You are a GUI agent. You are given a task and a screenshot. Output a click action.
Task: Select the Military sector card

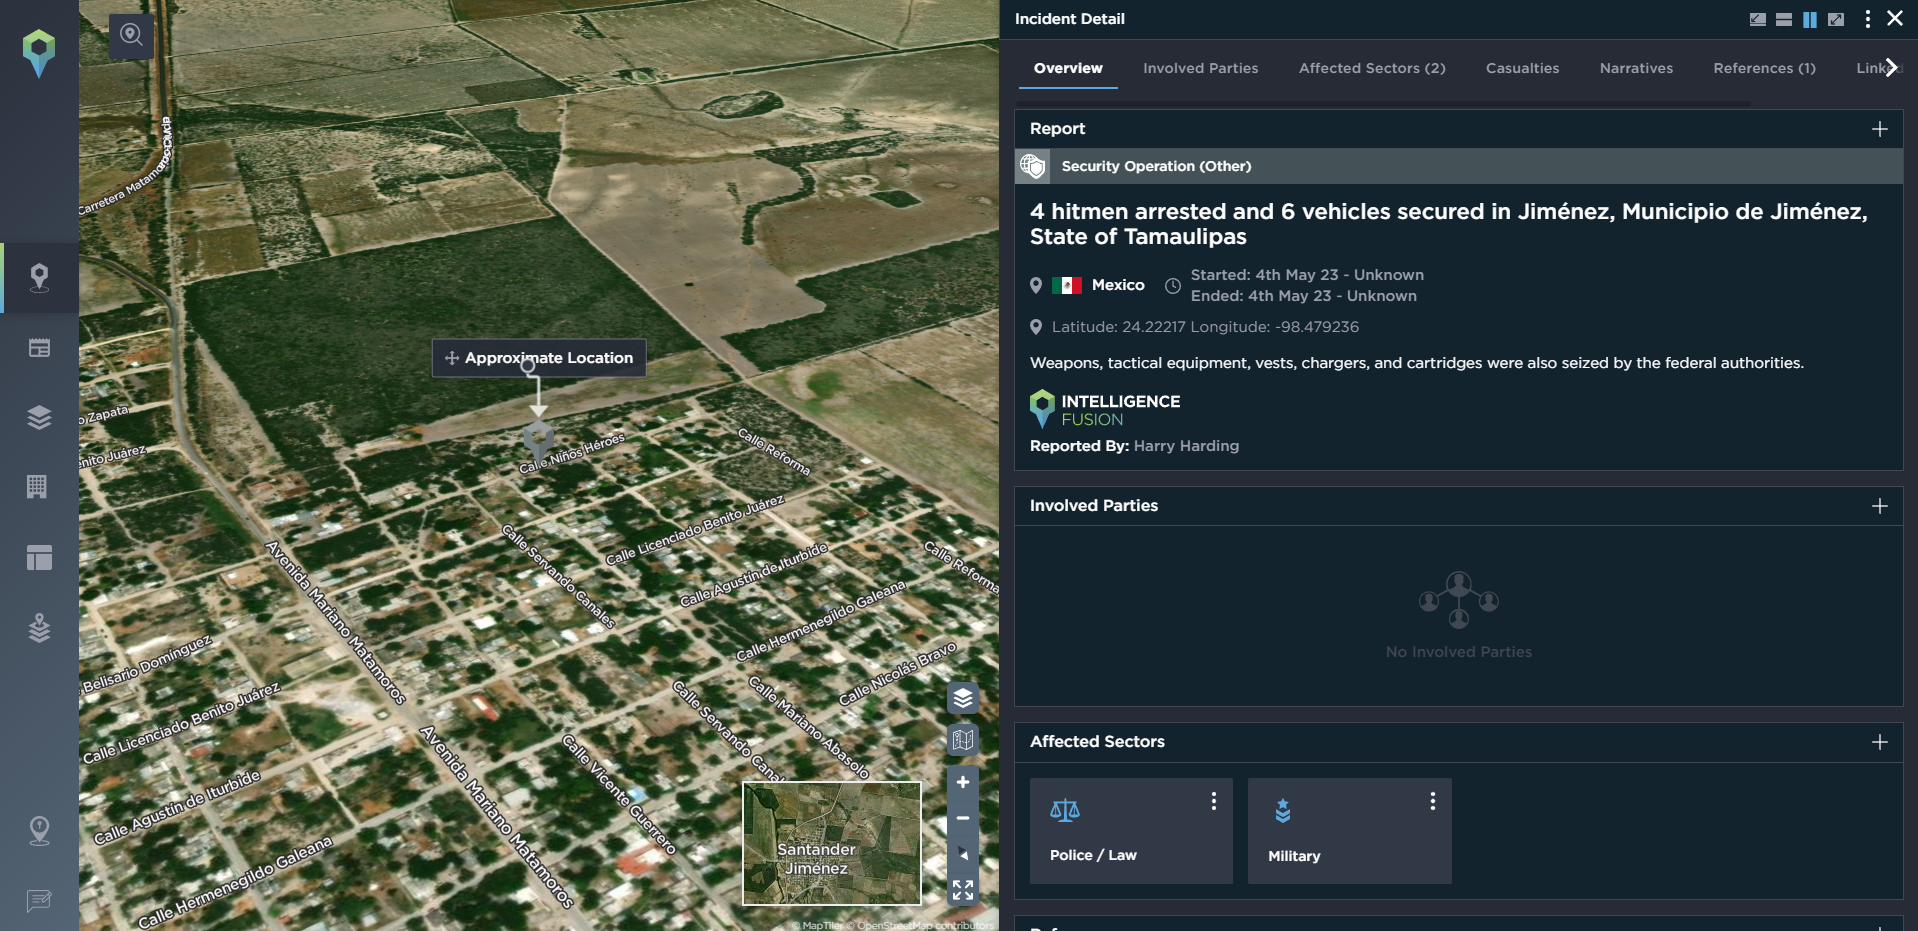tap(1349, 830)
